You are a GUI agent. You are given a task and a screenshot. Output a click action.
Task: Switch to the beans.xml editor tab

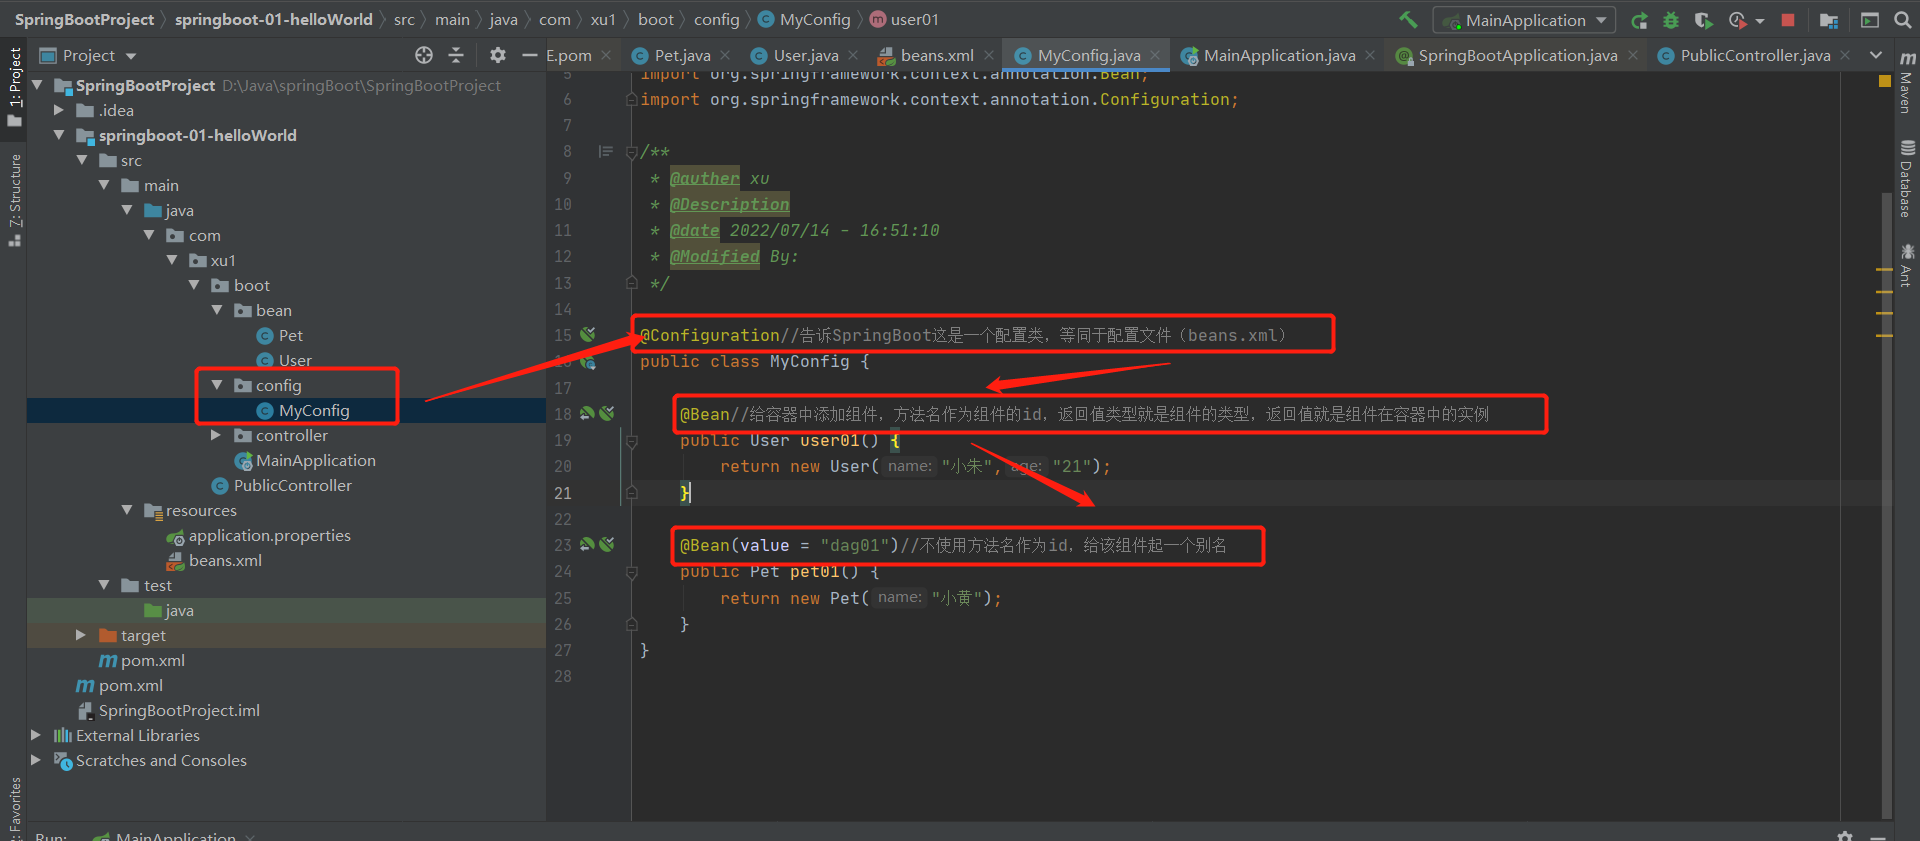[936, 56]
